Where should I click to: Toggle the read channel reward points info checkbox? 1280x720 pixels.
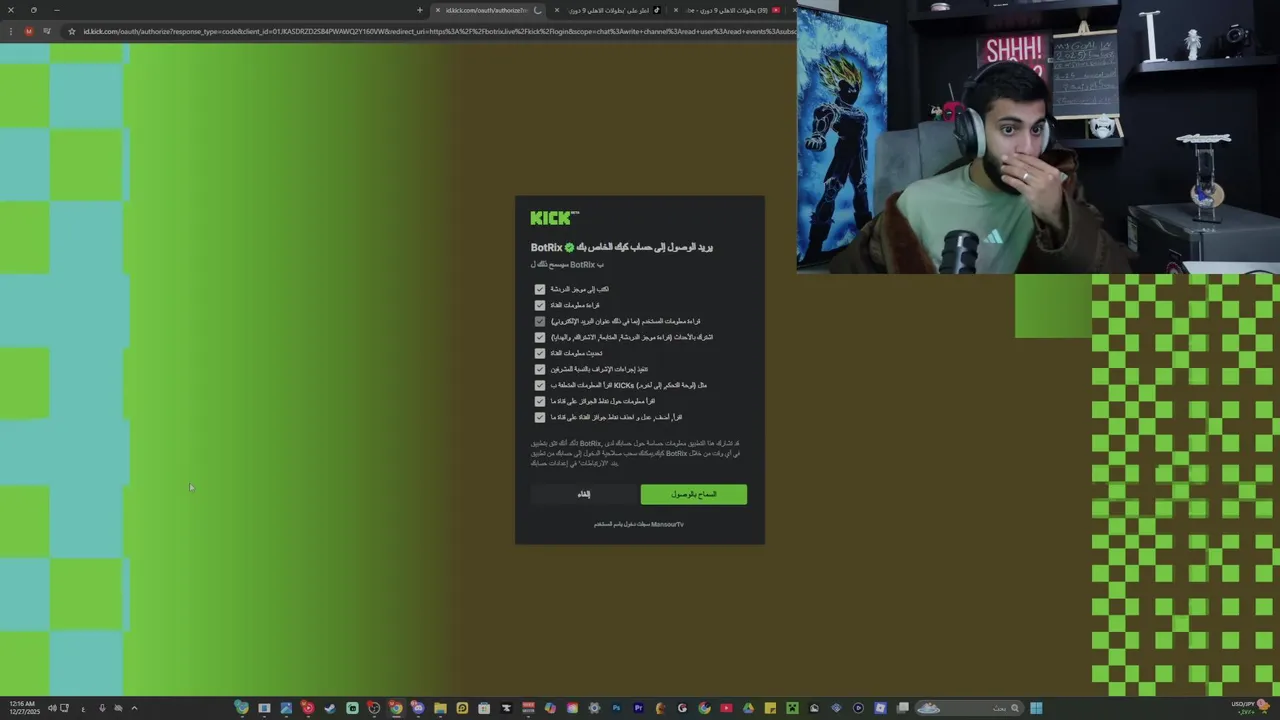click(540, 401)
